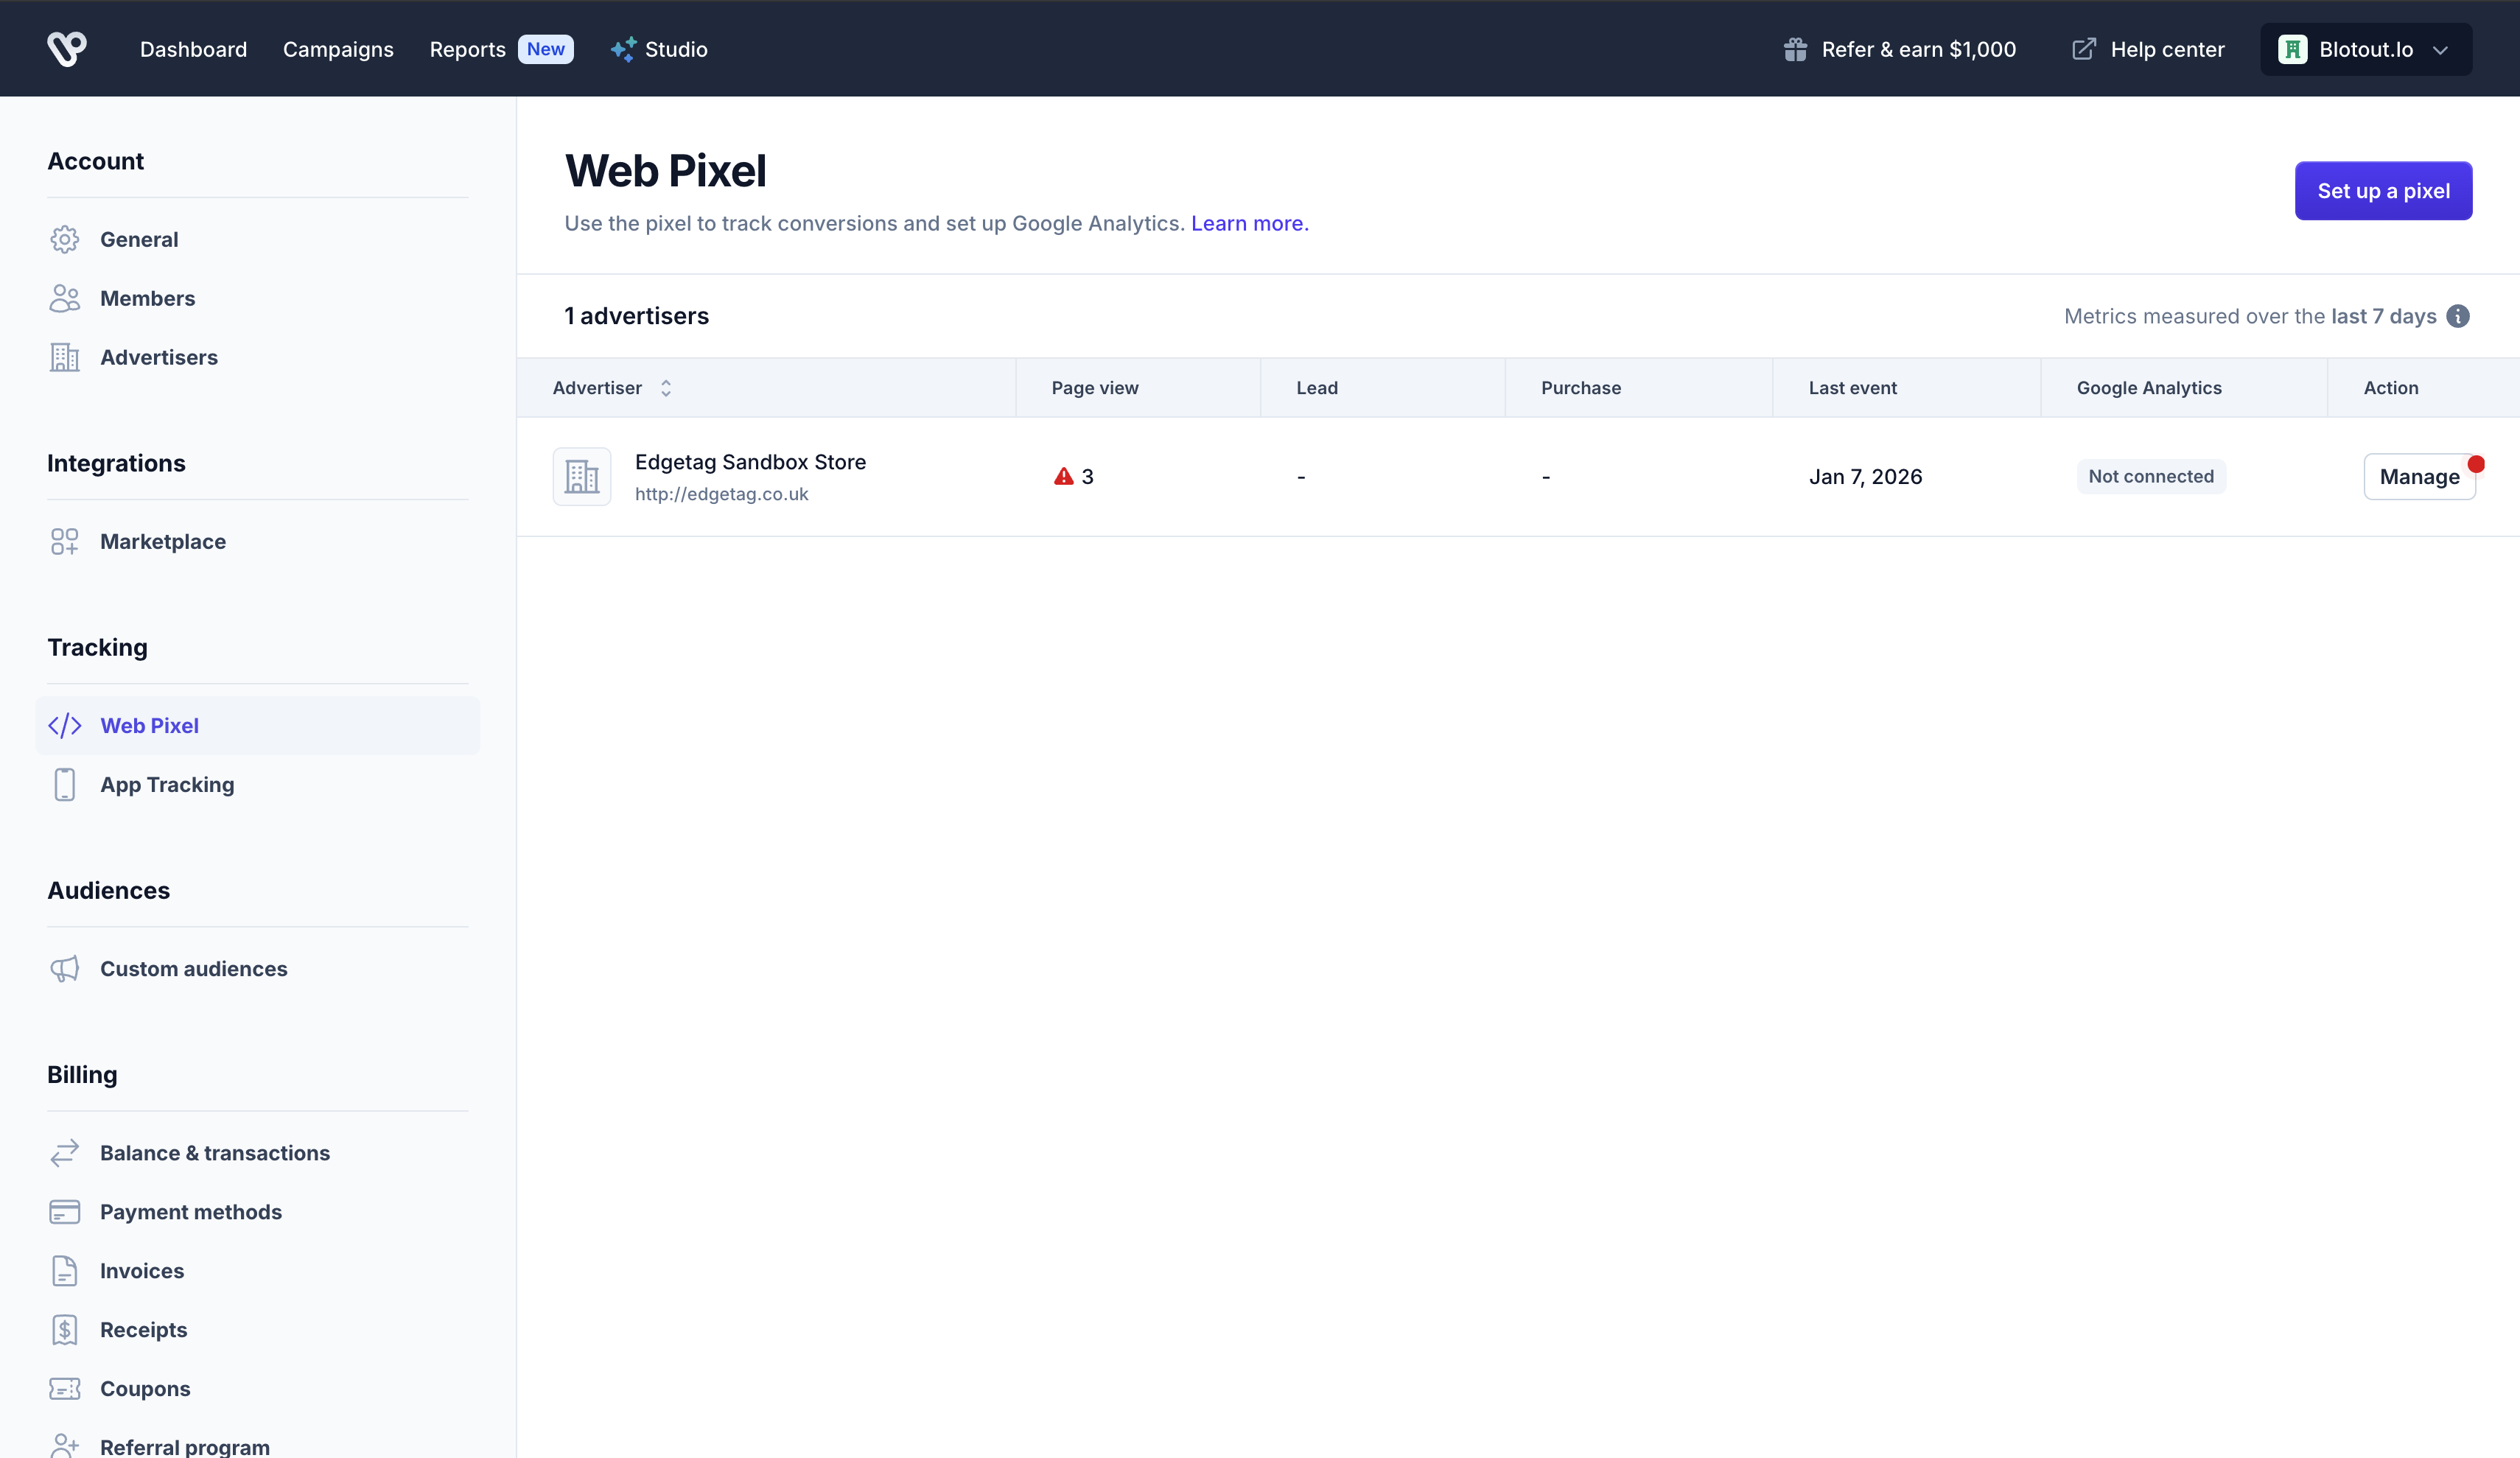The height and width of the screenshot is (1458, 2520).
Task: Click the page view warning triangle icon
Action: click(1063, 476)
